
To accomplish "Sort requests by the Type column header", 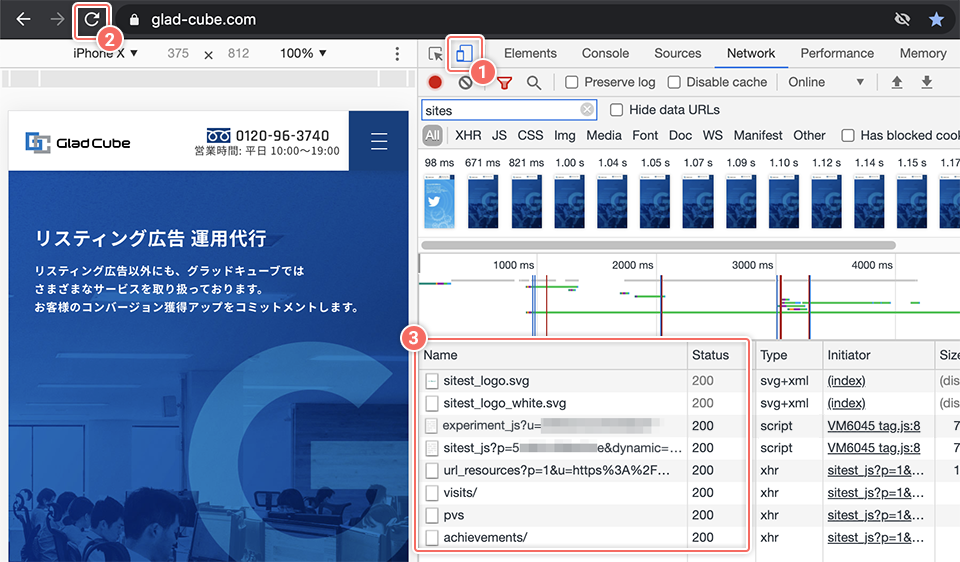I will (789, 355).
